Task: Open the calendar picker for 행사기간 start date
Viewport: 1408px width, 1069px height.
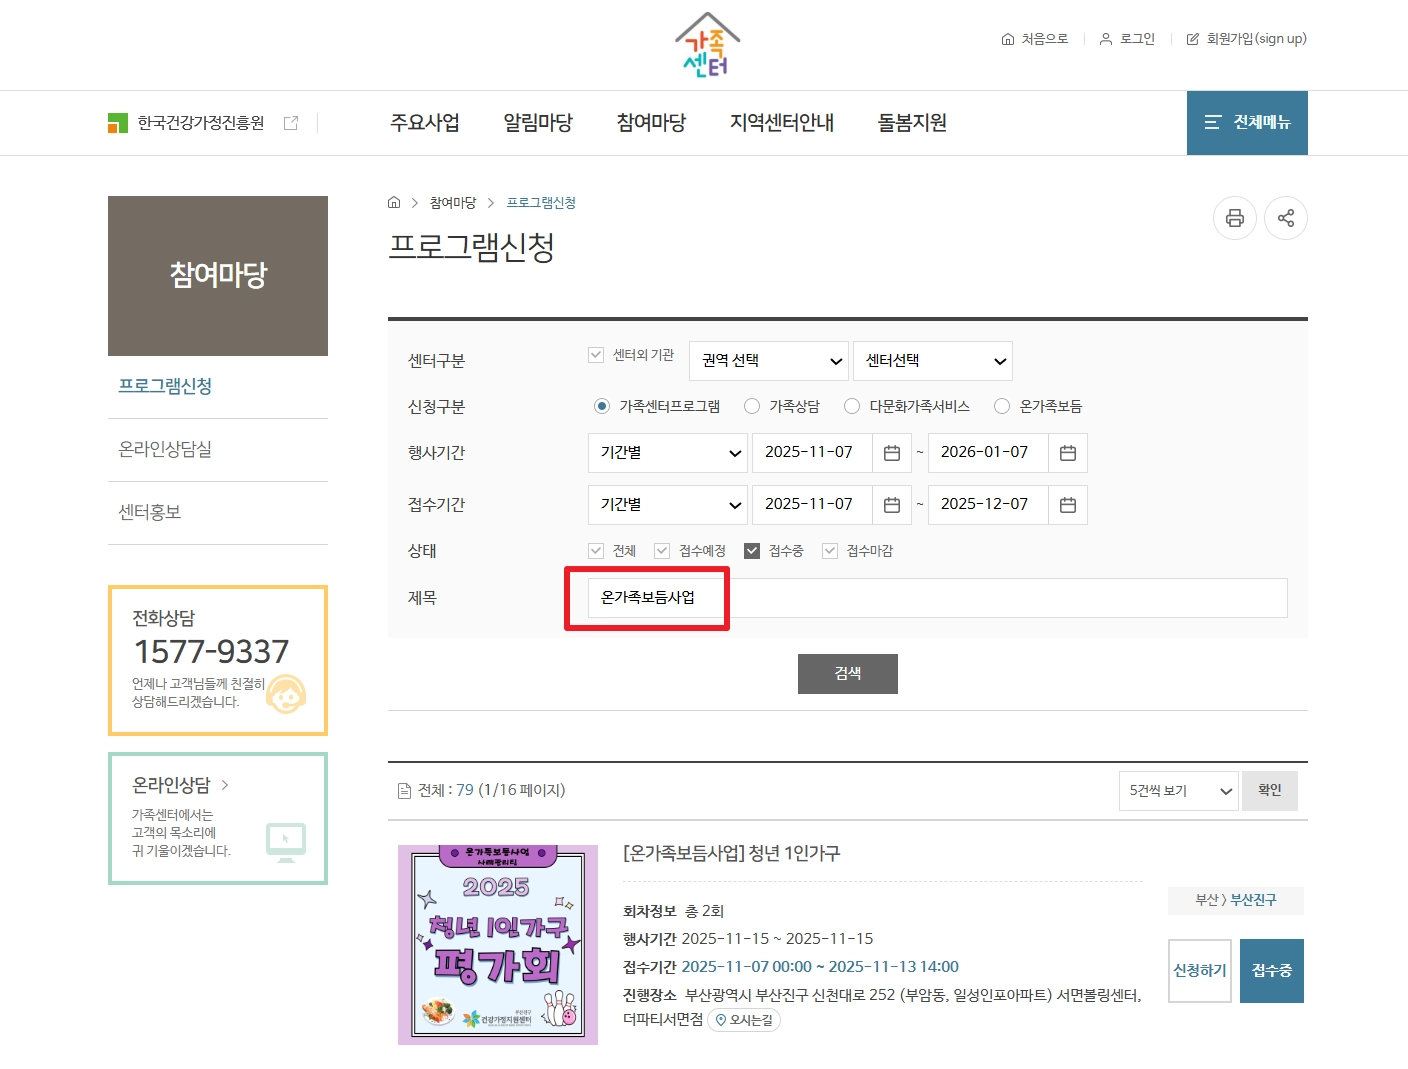Action: point(892,452)
